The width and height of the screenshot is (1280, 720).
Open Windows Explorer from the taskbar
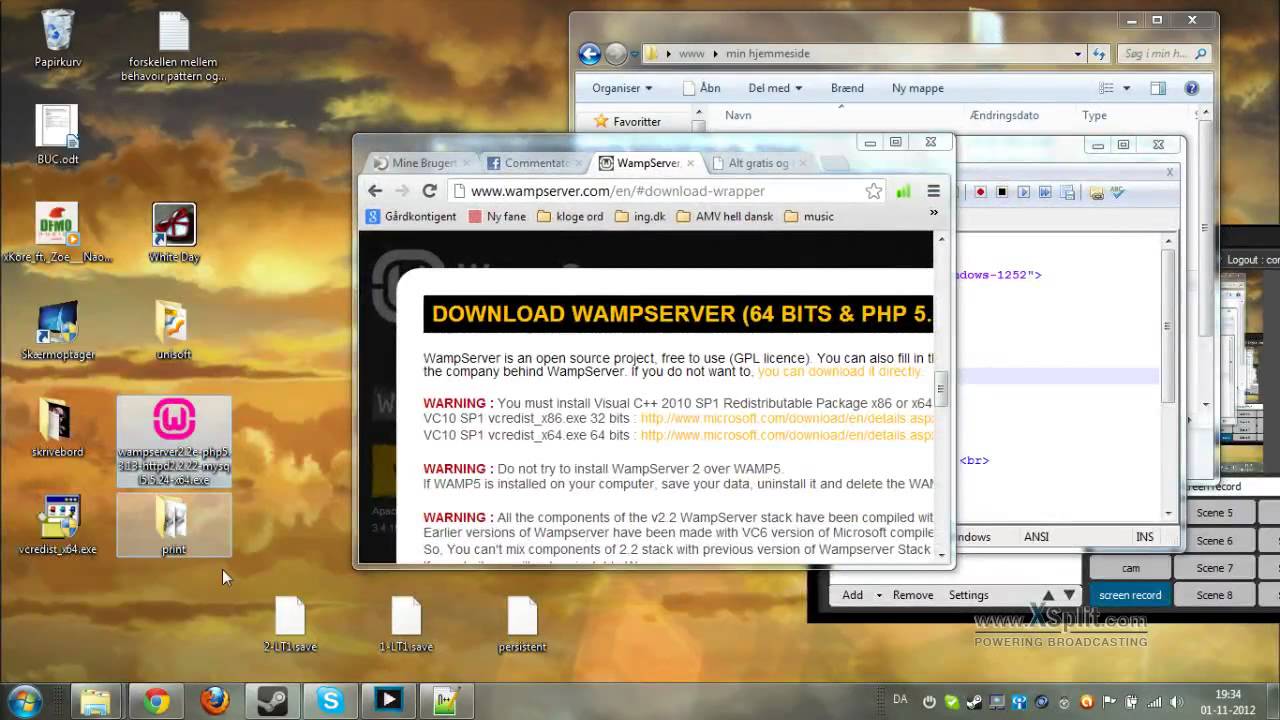pos(95,701)
